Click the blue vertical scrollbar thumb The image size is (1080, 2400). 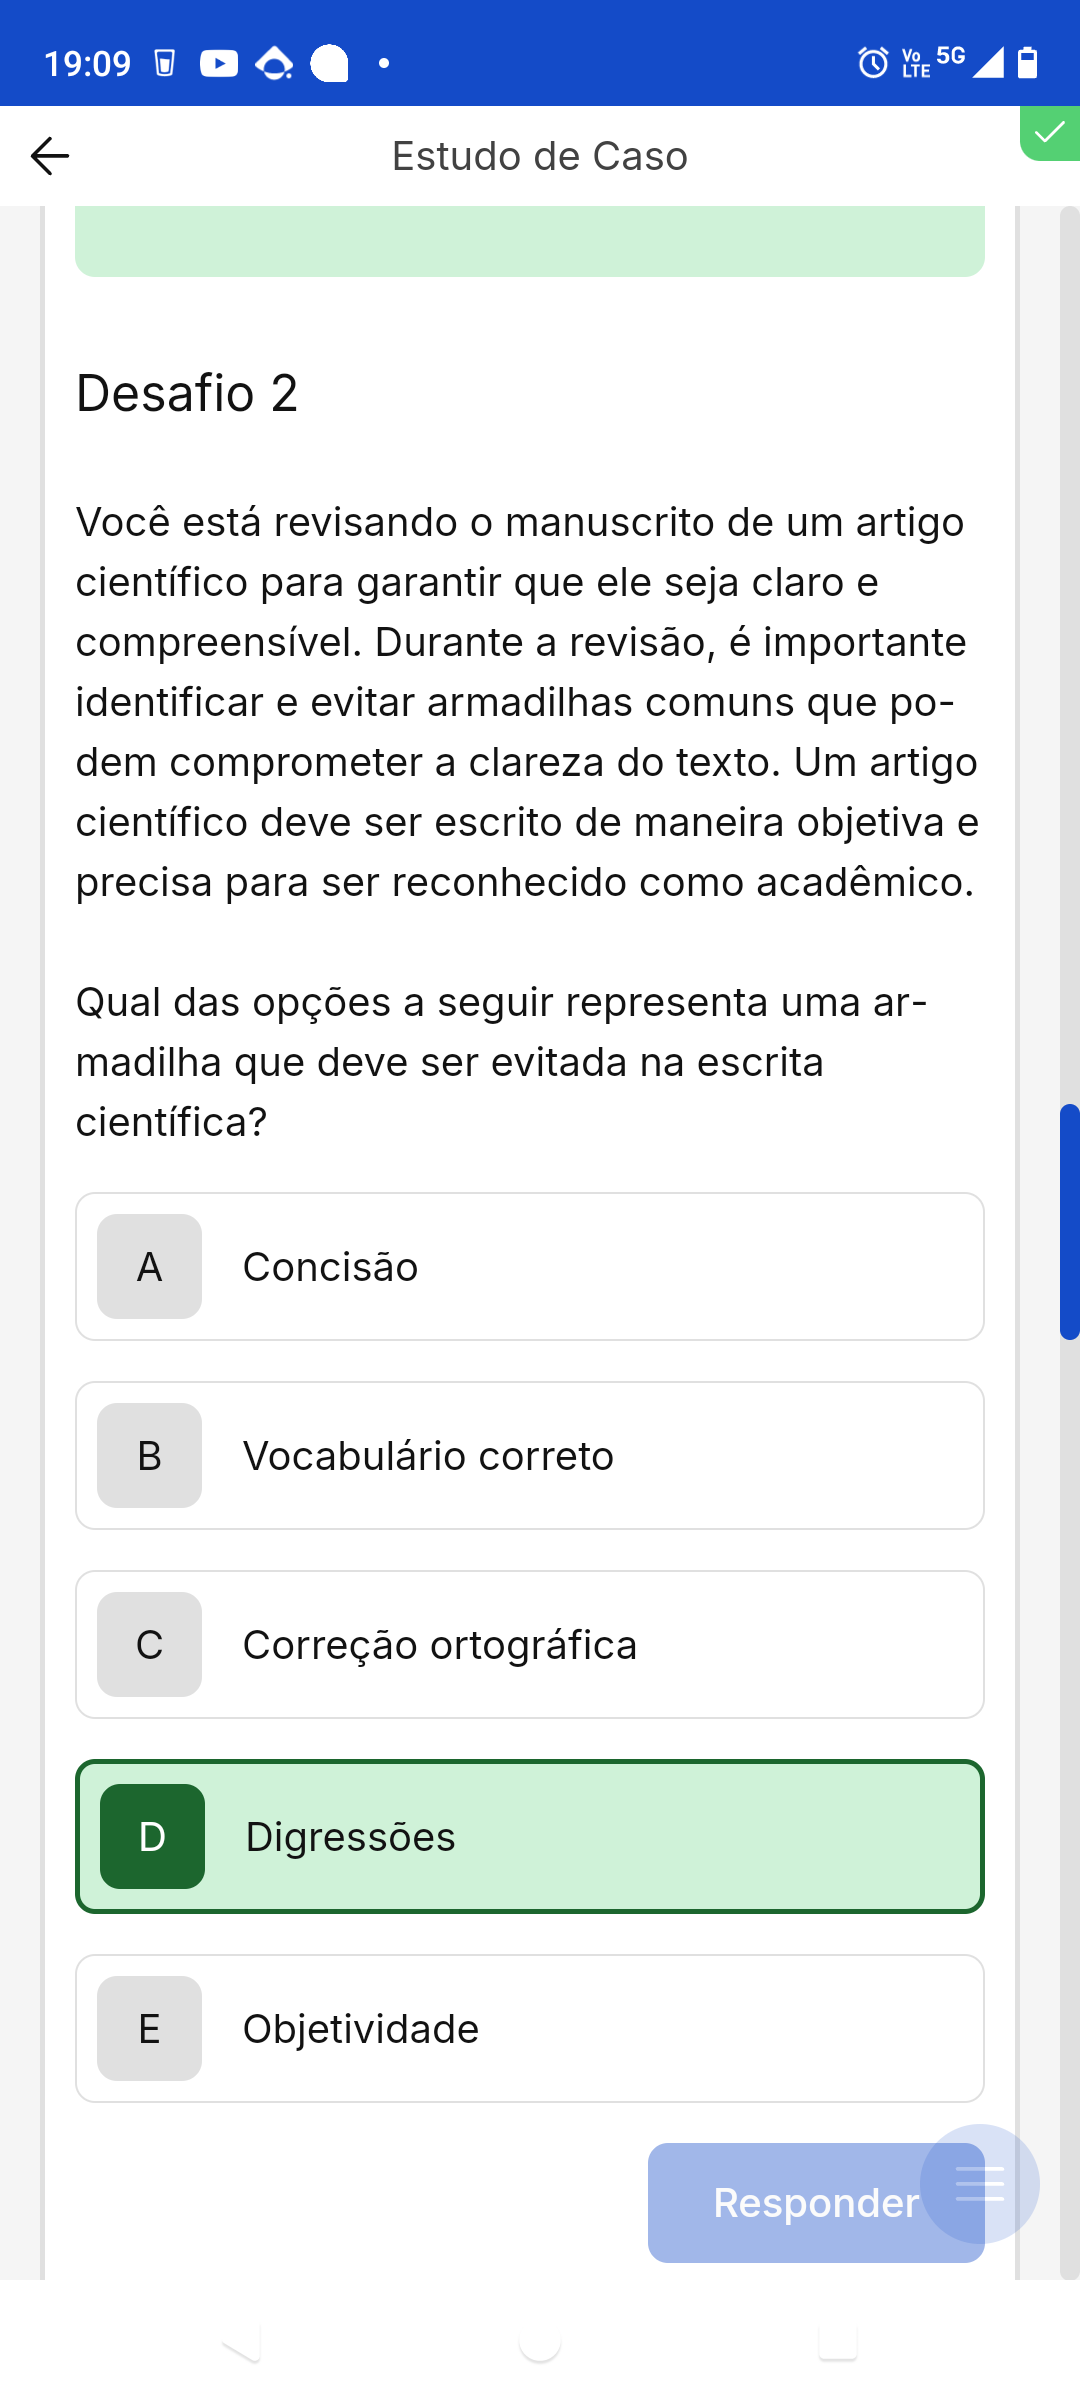click(1069, 1221)
